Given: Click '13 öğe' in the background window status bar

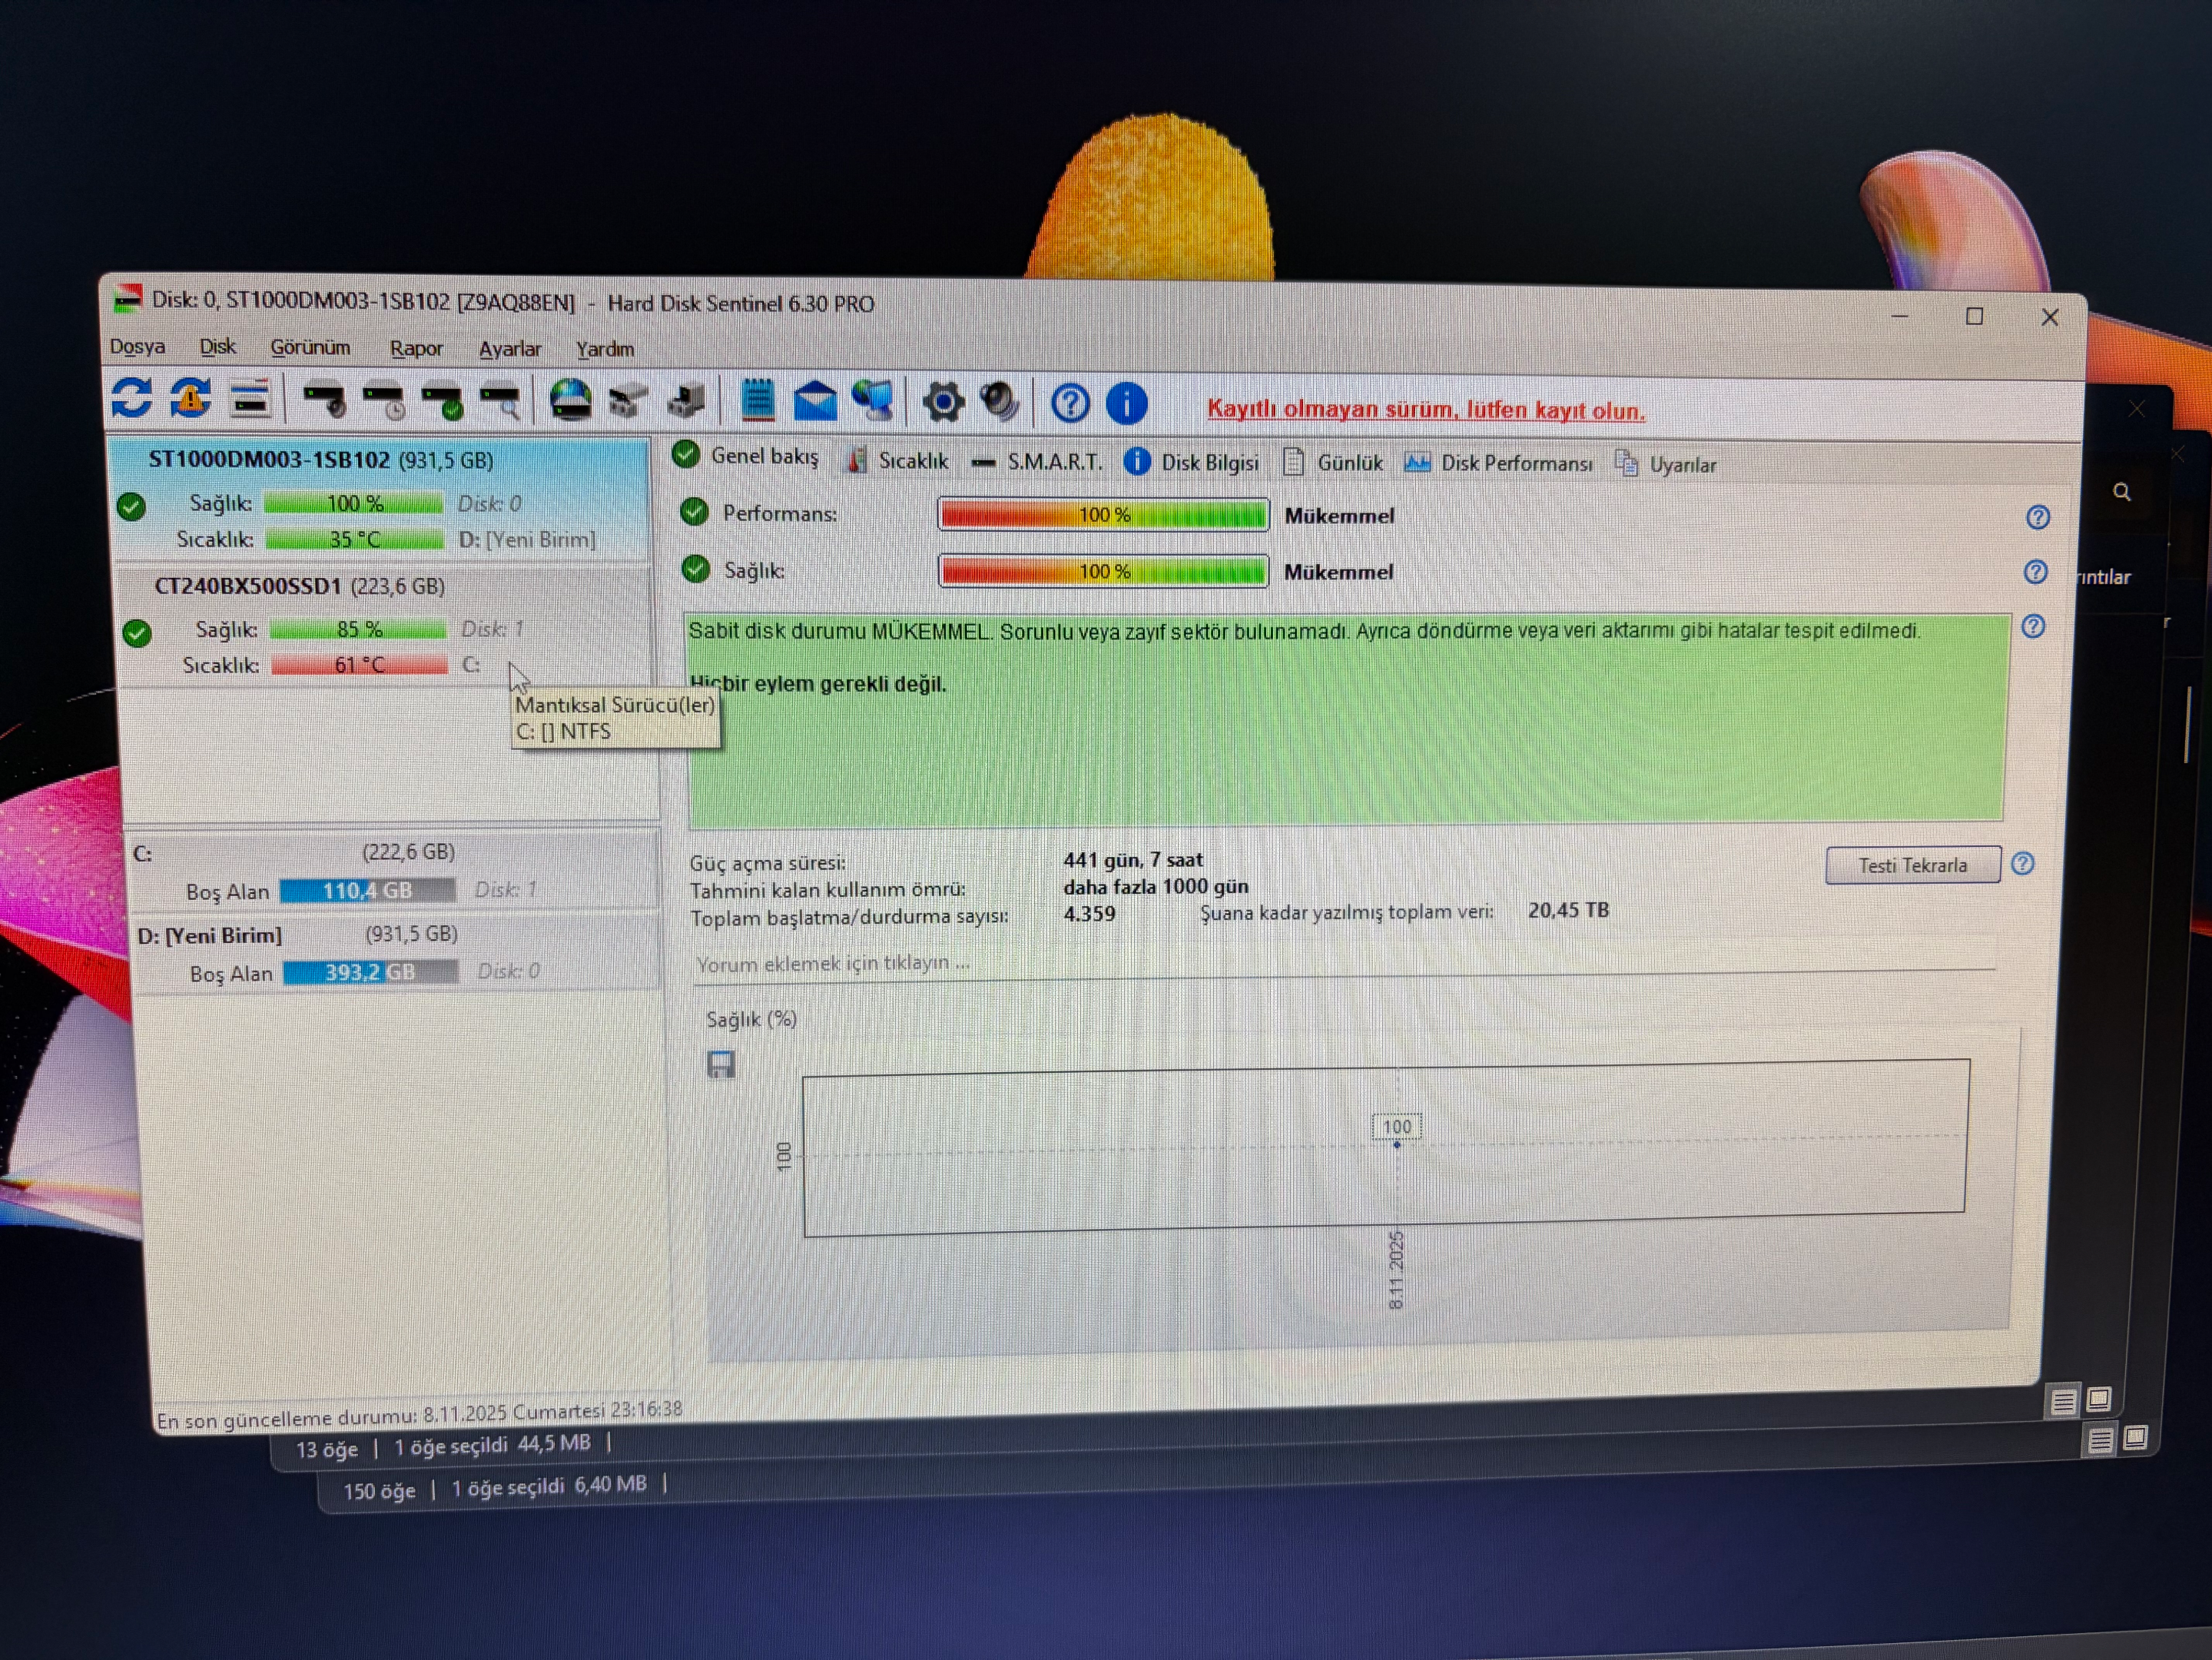Looking at the screenshot, I should click(x=326, y=1449).
